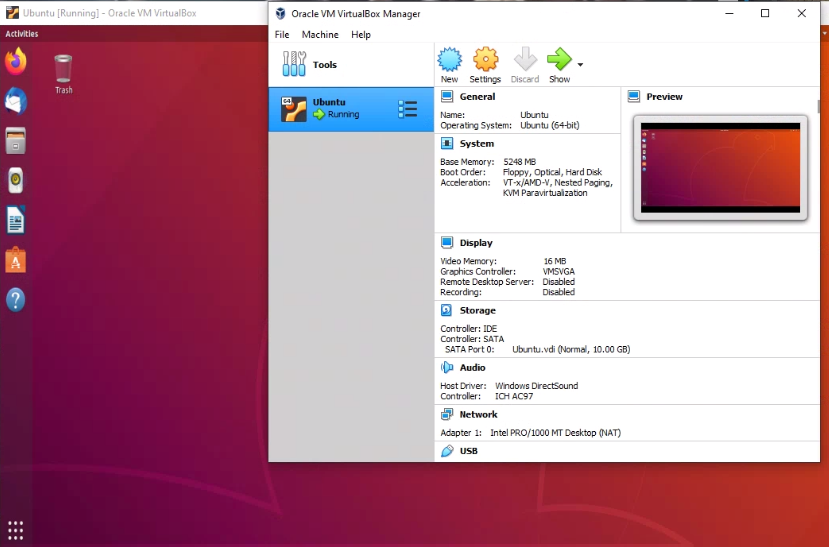This screenshot has height=547, width=829.
Task: Click the Intel PRO/1000 MT Desktop adapter text
Action: pyautogui.click(x=555, y=433)
